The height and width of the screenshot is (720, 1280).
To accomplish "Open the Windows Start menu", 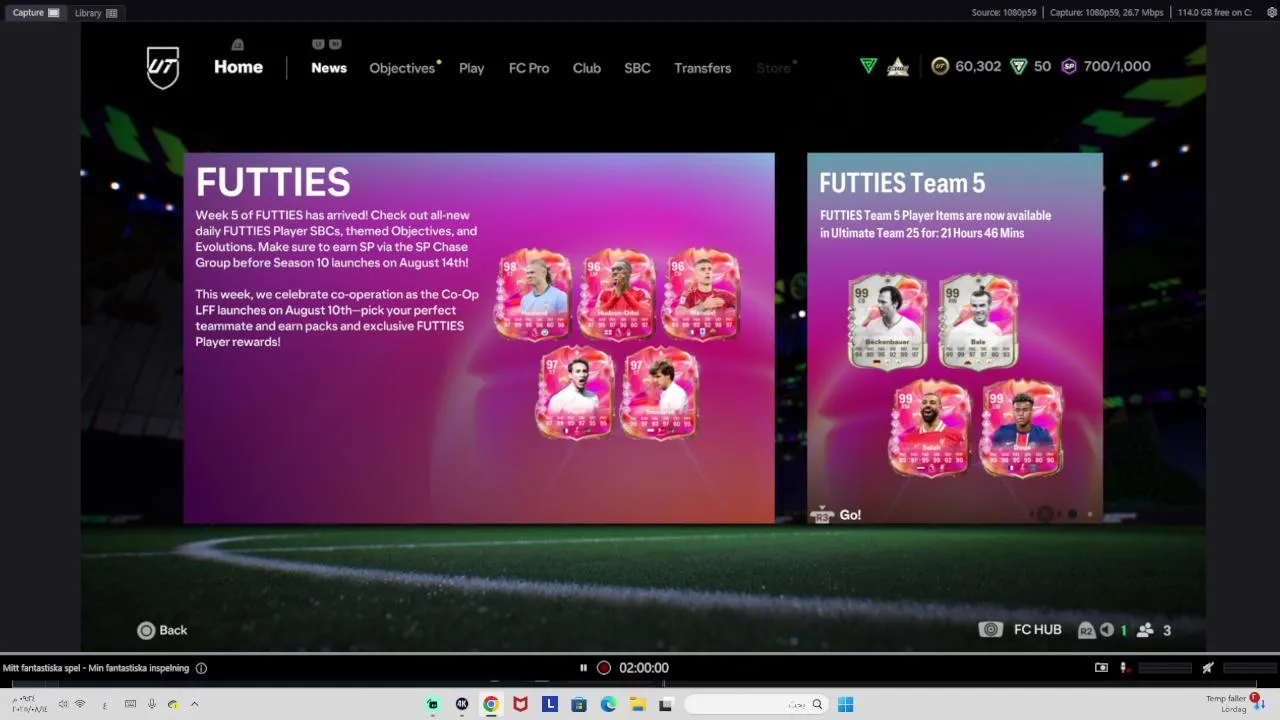I will coord(845,704).
